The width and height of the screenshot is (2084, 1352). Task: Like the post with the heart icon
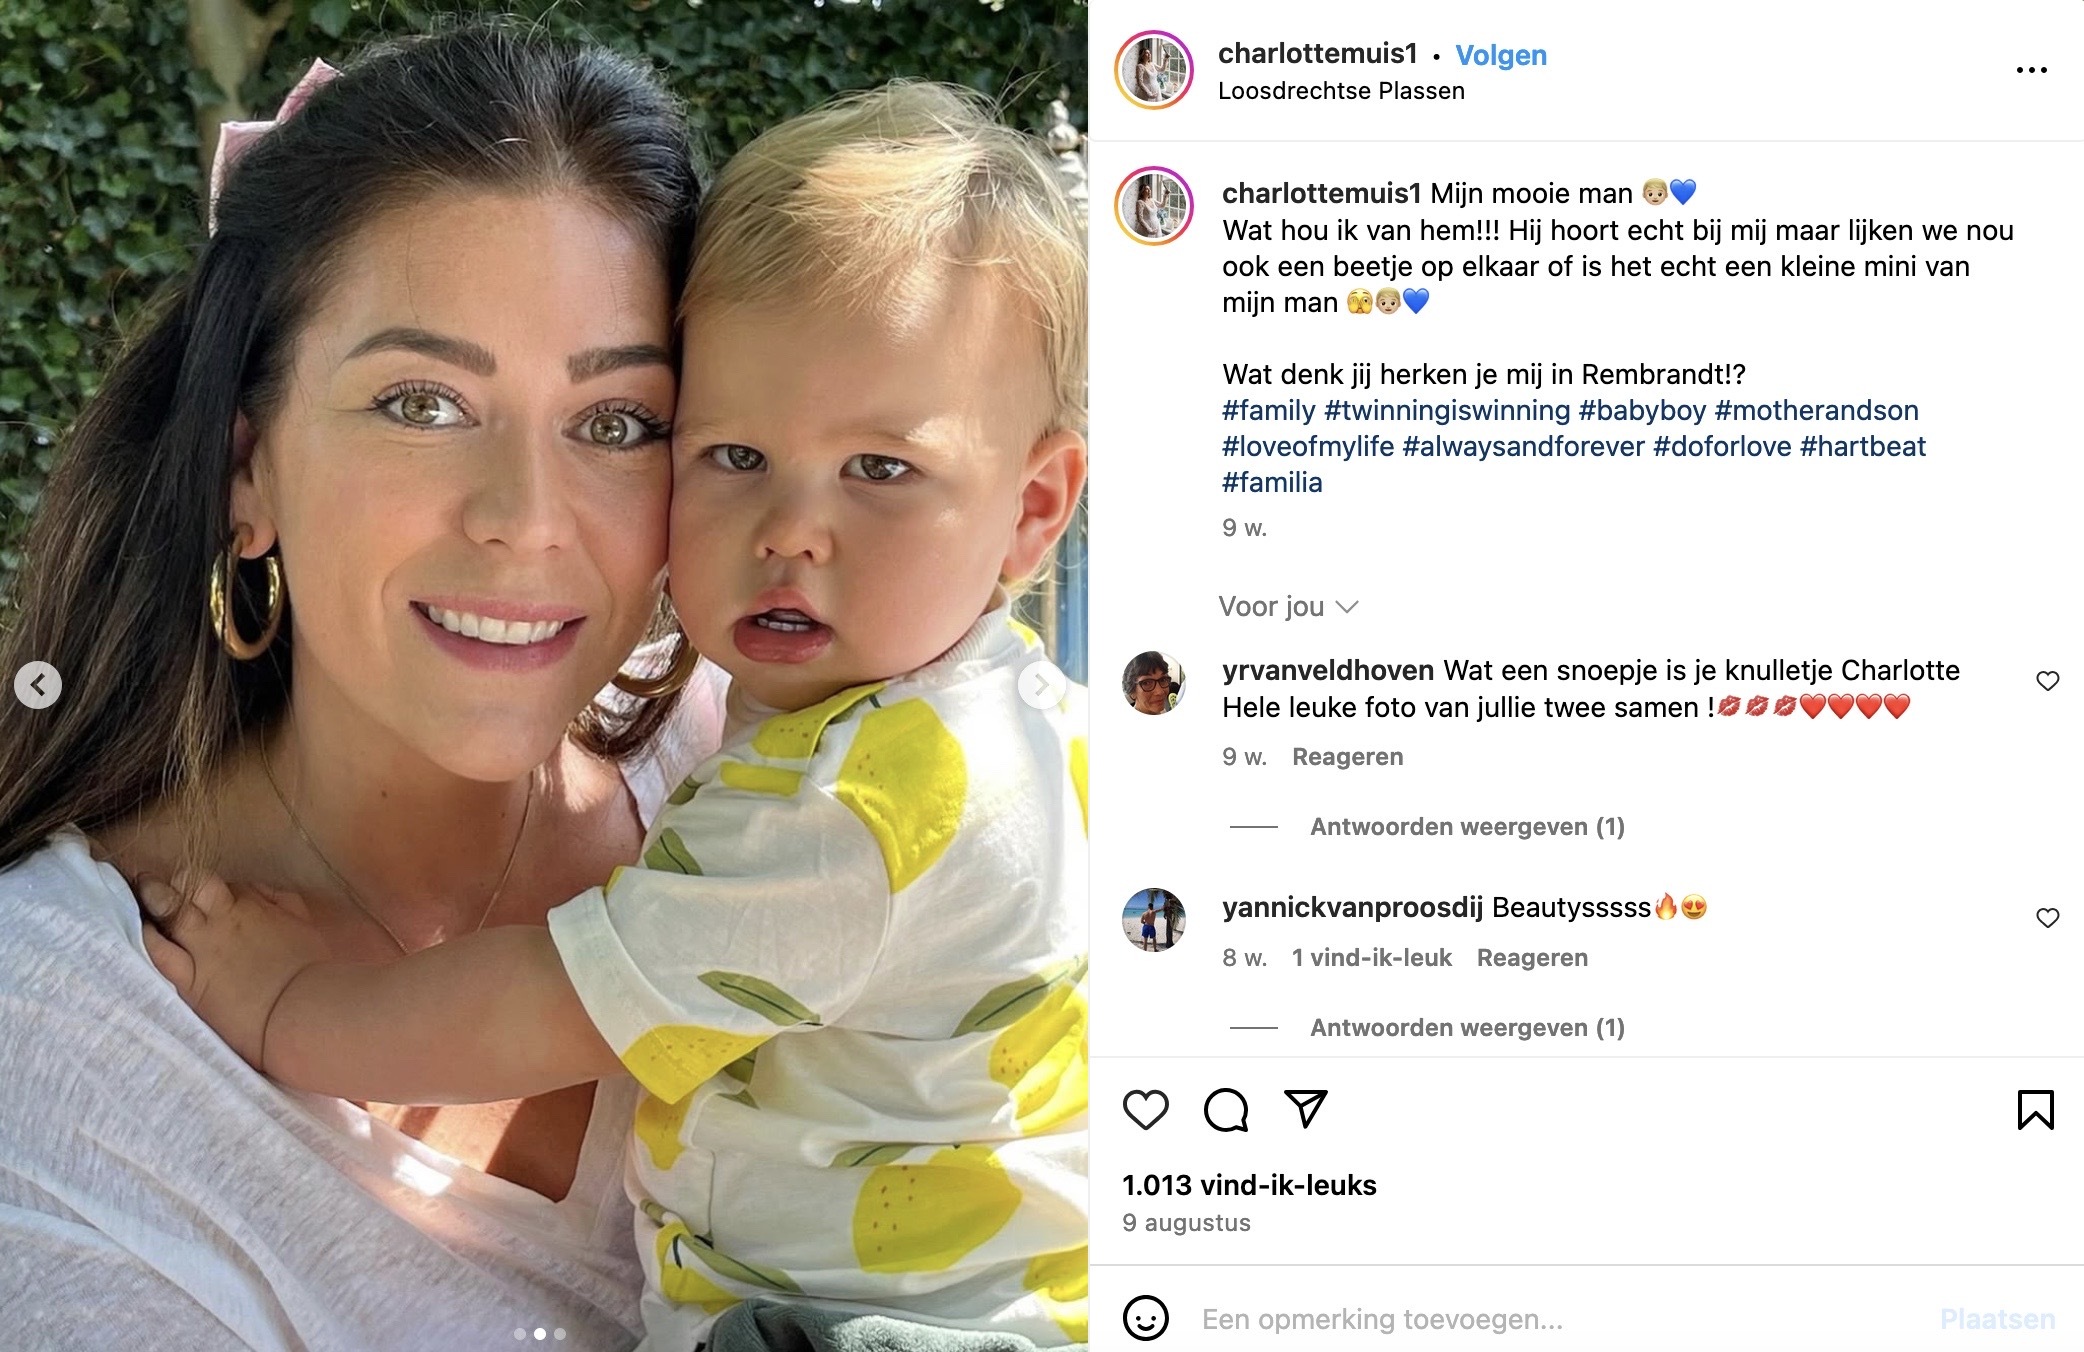point(1145,1110)
